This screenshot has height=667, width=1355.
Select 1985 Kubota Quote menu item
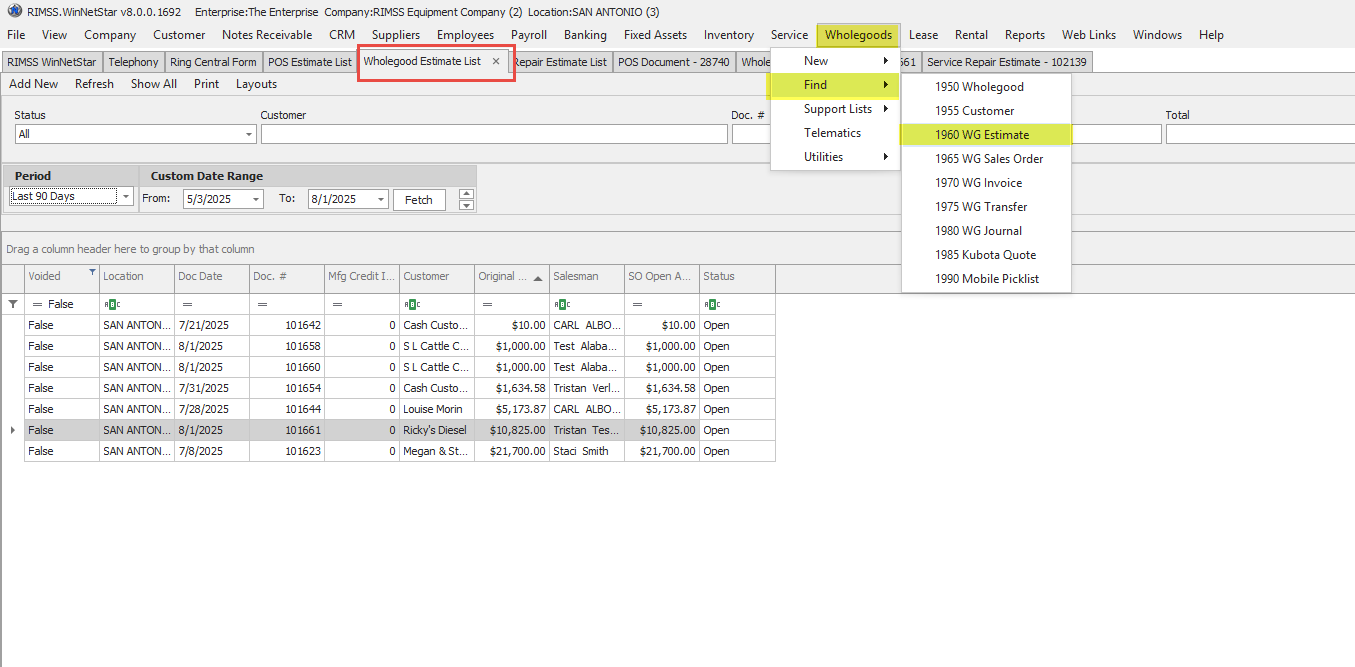986,255
